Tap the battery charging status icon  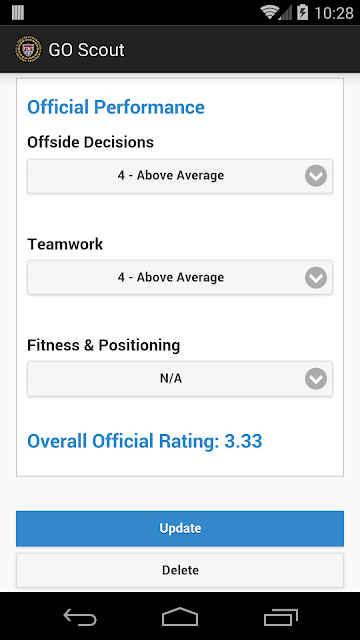pos(302,12)
